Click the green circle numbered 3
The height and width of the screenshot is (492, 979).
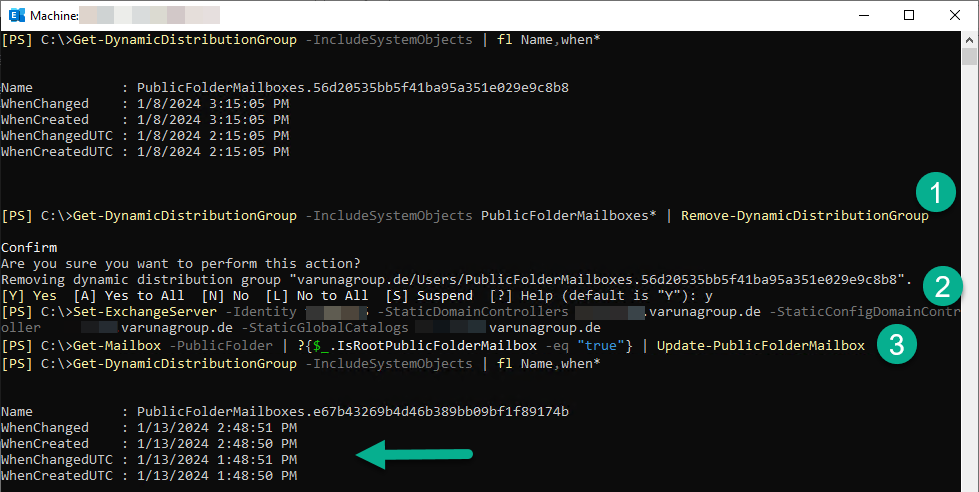896,345
